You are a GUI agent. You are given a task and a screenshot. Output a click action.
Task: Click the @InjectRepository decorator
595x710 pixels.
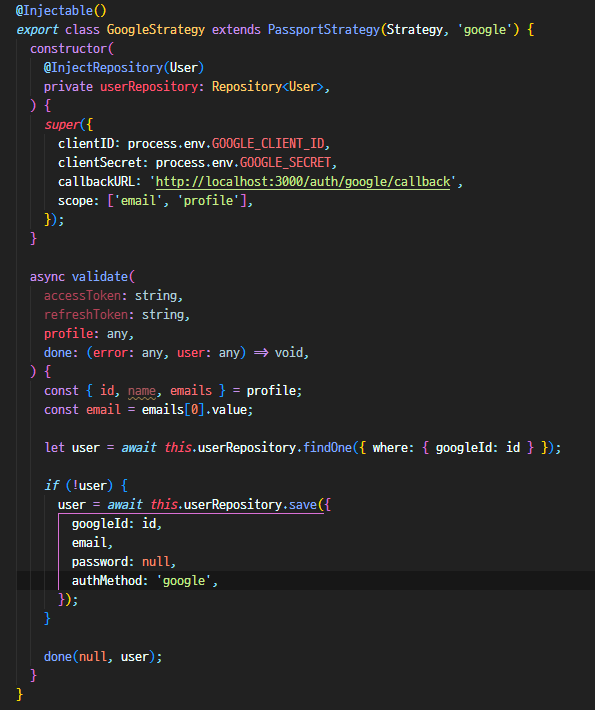pos(103,68)
